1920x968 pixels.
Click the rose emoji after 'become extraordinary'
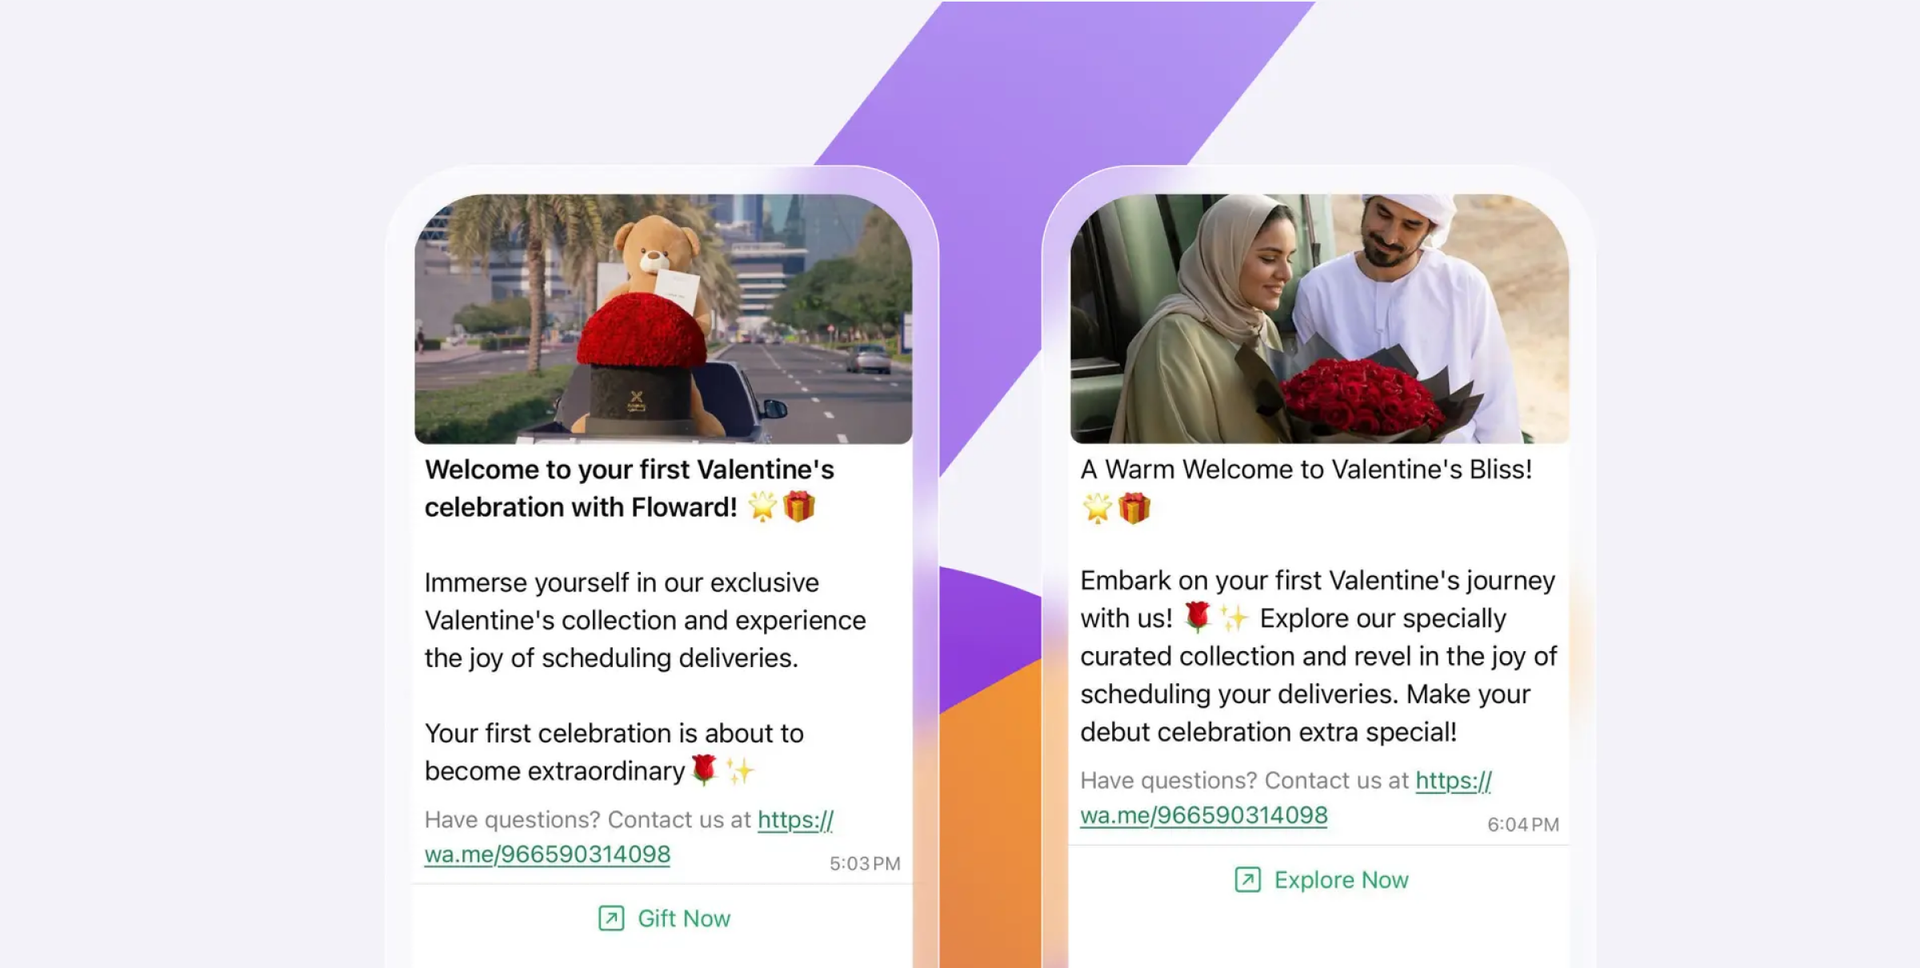tap(704, 769)
